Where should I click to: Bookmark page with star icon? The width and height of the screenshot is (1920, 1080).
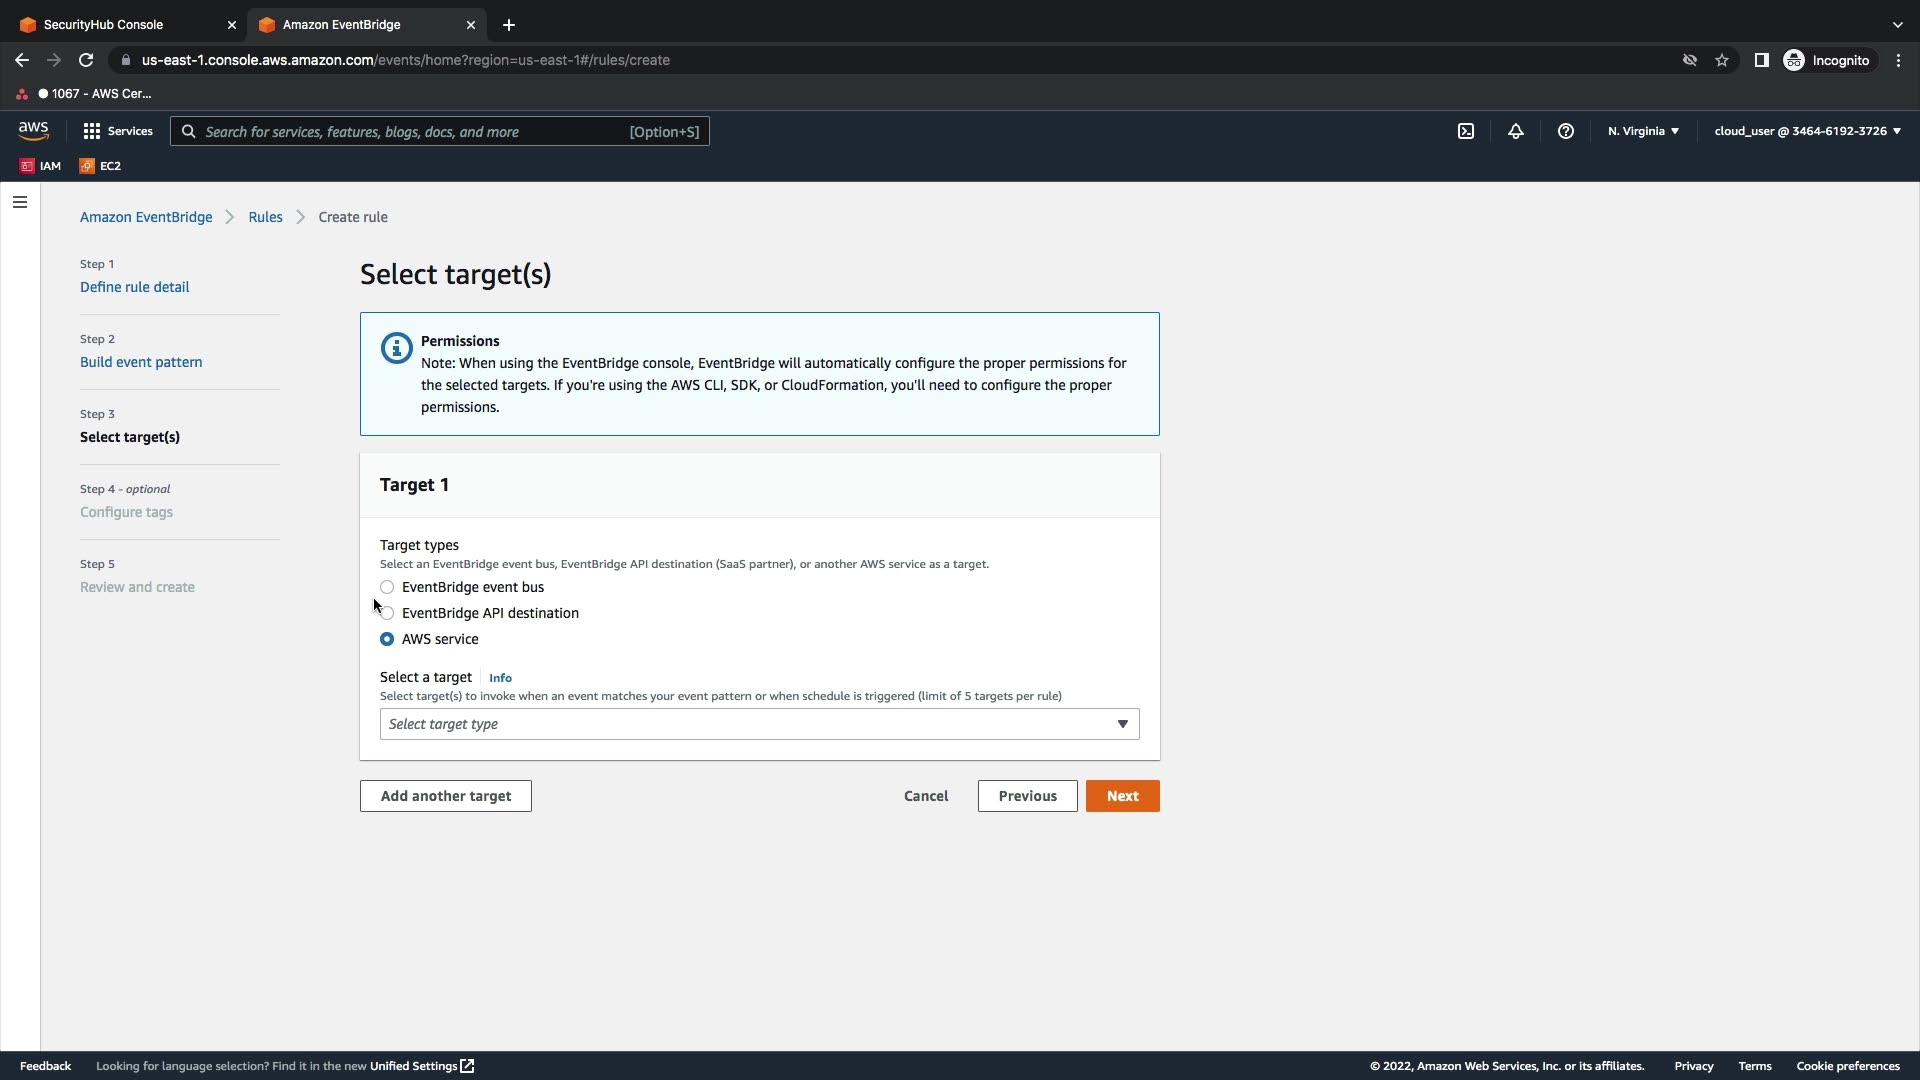(x=1722, y=60)
